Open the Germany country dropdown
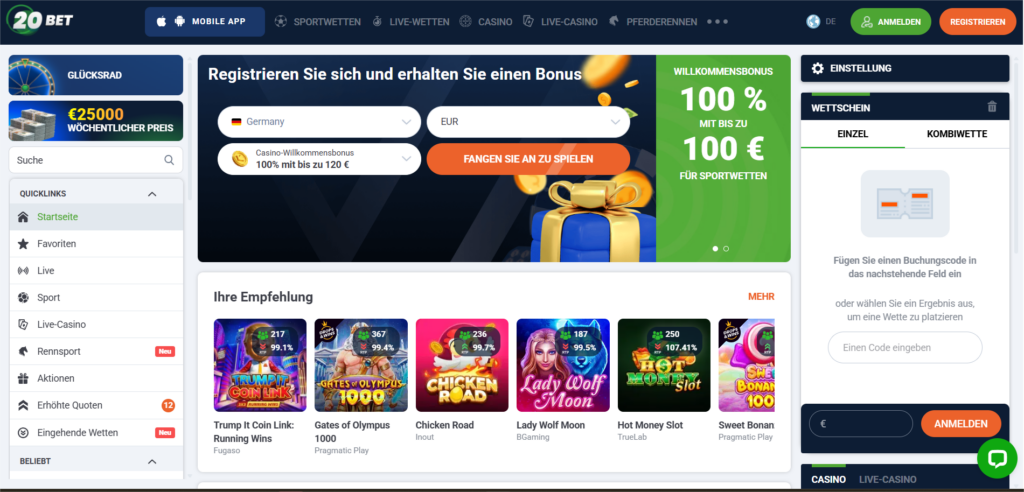 (319, 122)
